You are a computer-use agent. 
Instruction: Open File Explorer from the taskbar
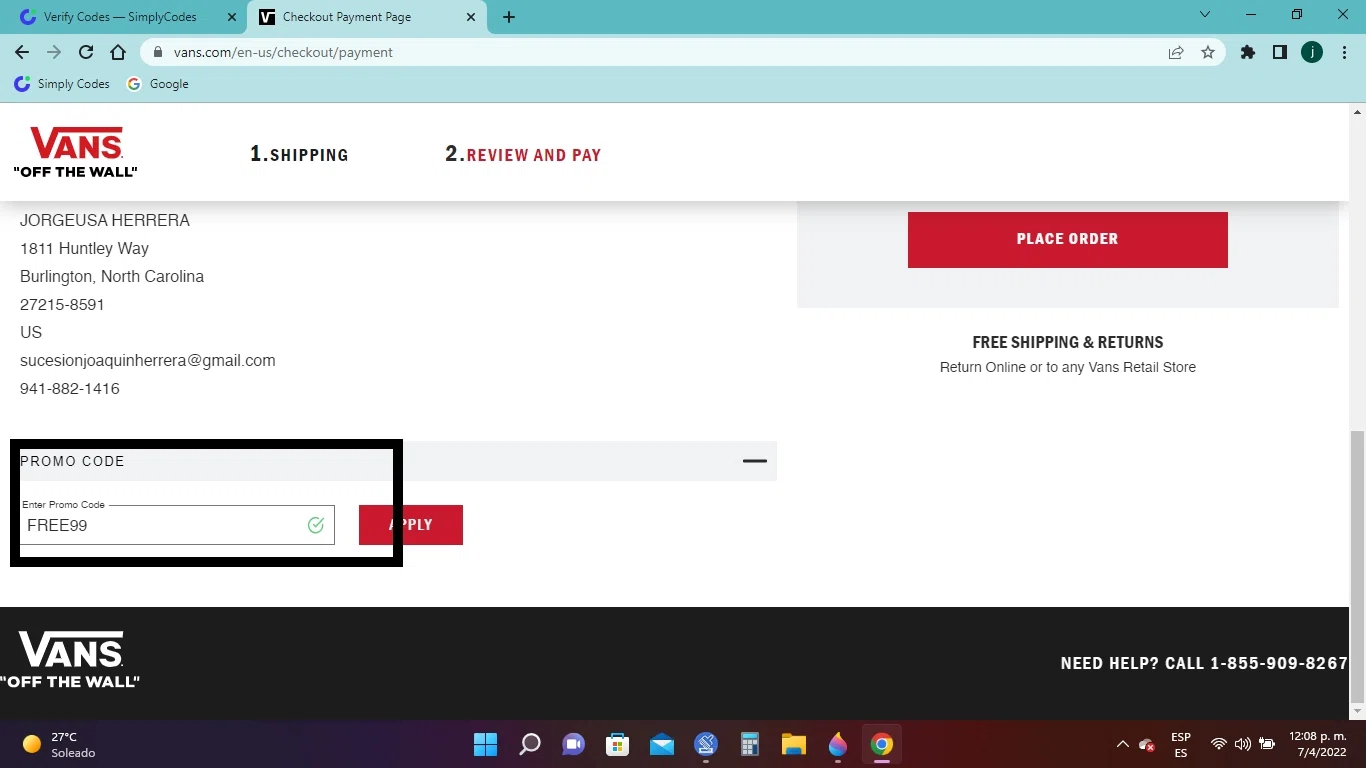coord(794,744)
